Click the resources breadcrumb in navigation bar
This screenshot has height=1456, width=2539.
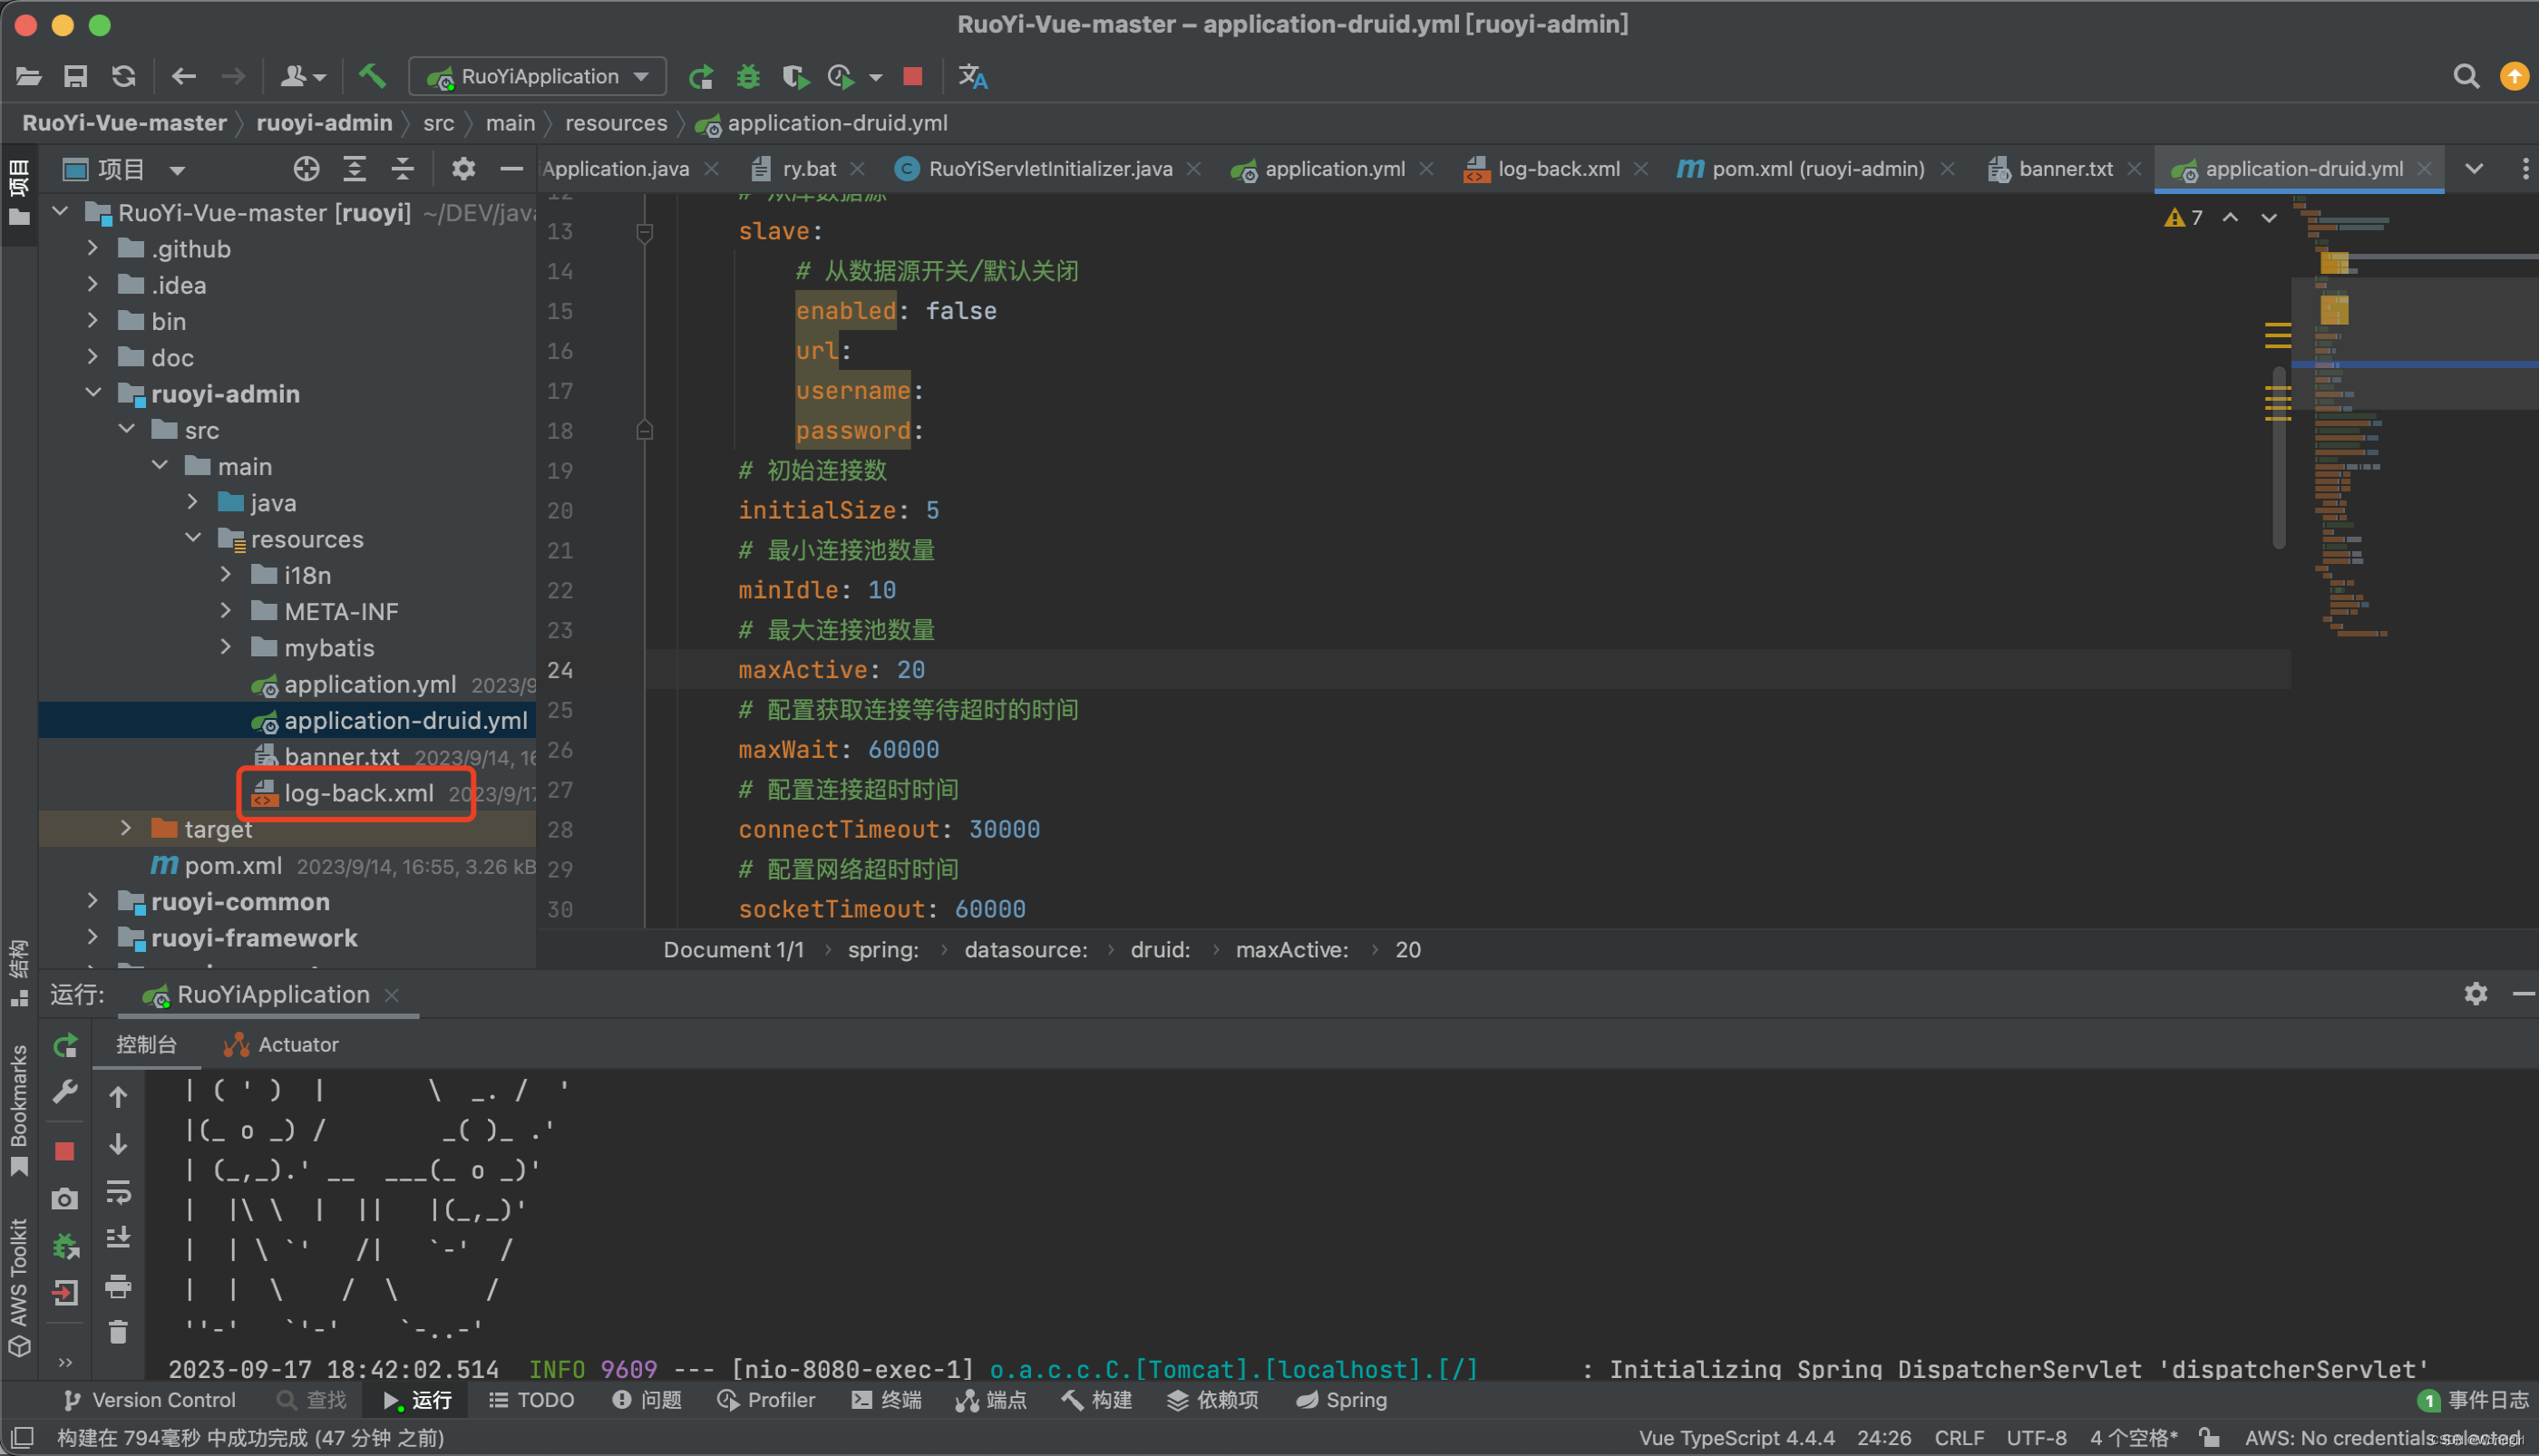point(616,123)
